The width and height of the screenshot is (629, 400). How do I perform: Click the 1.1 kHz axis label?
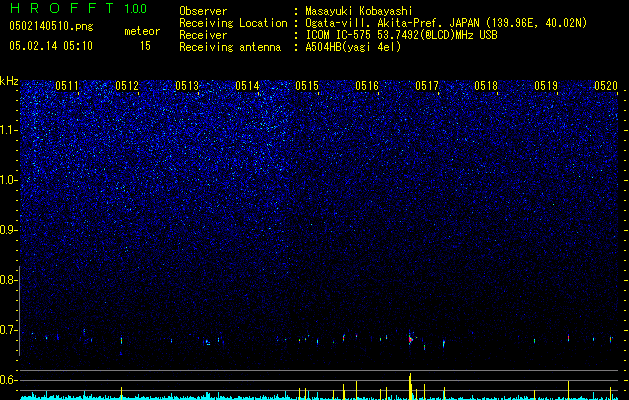point(9,130)
